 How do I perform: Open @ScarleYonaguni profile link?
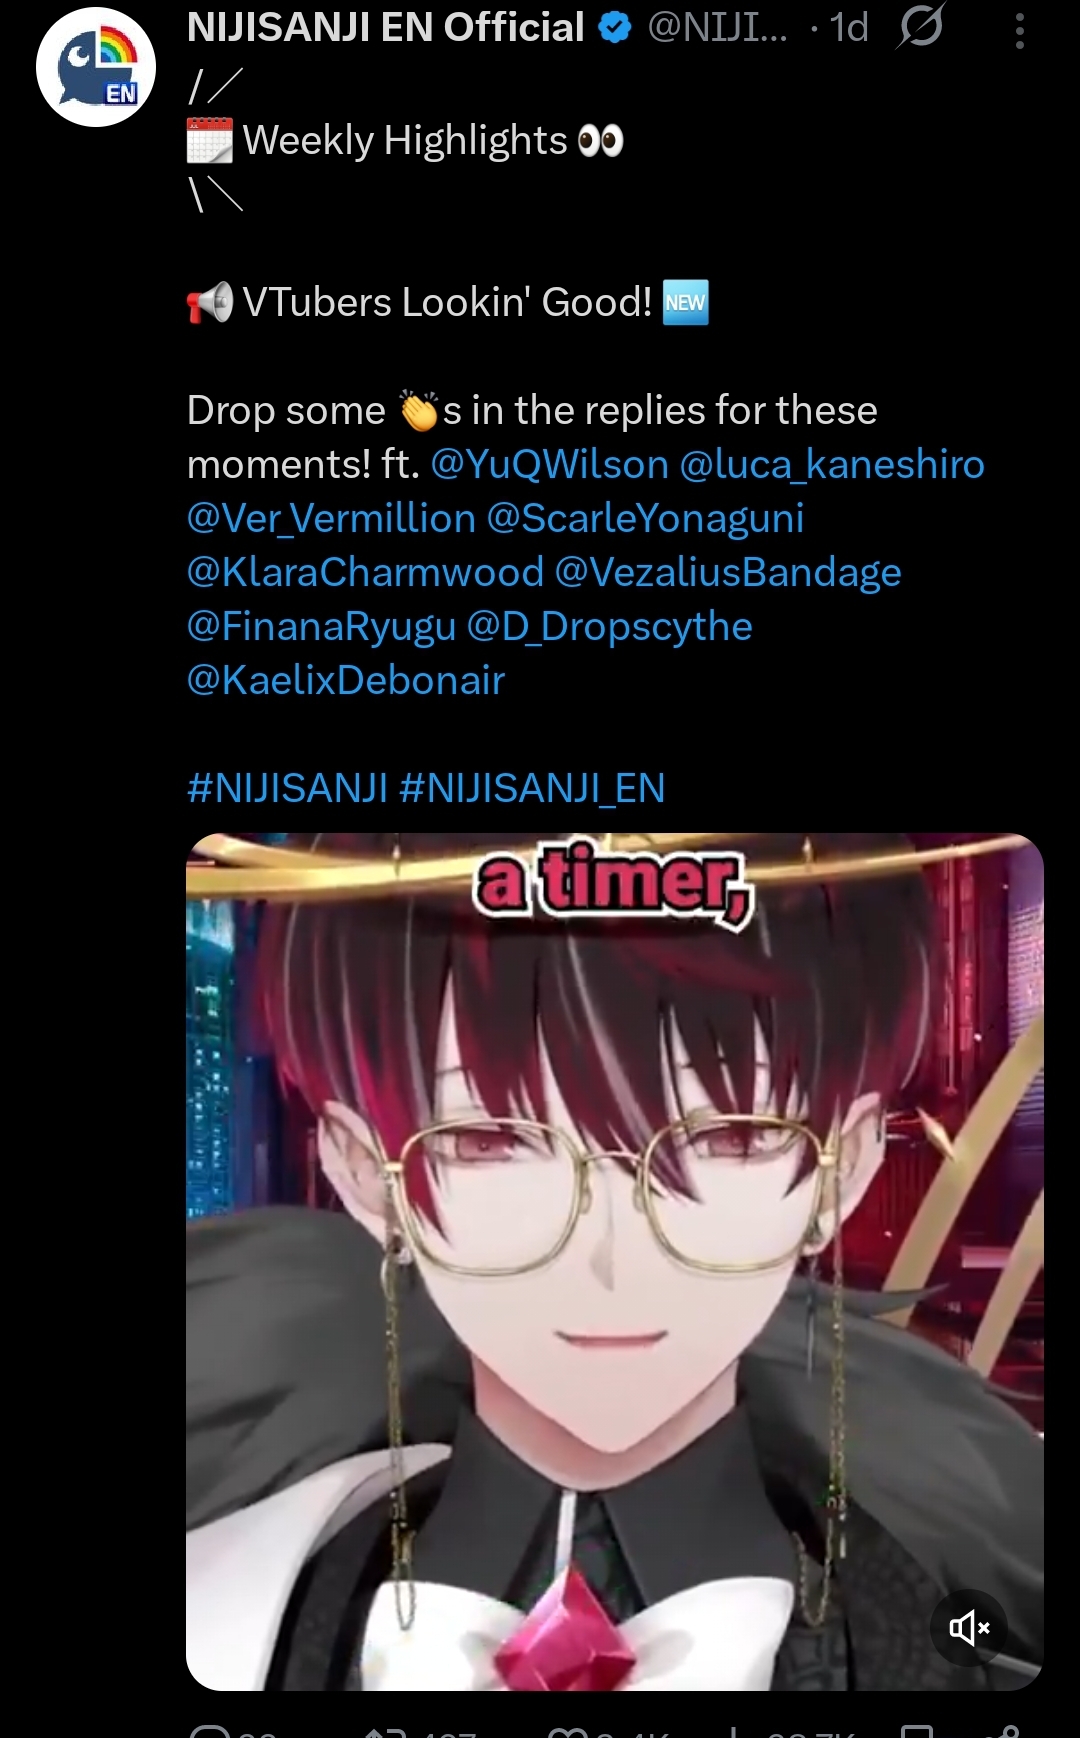pos(645,518)
